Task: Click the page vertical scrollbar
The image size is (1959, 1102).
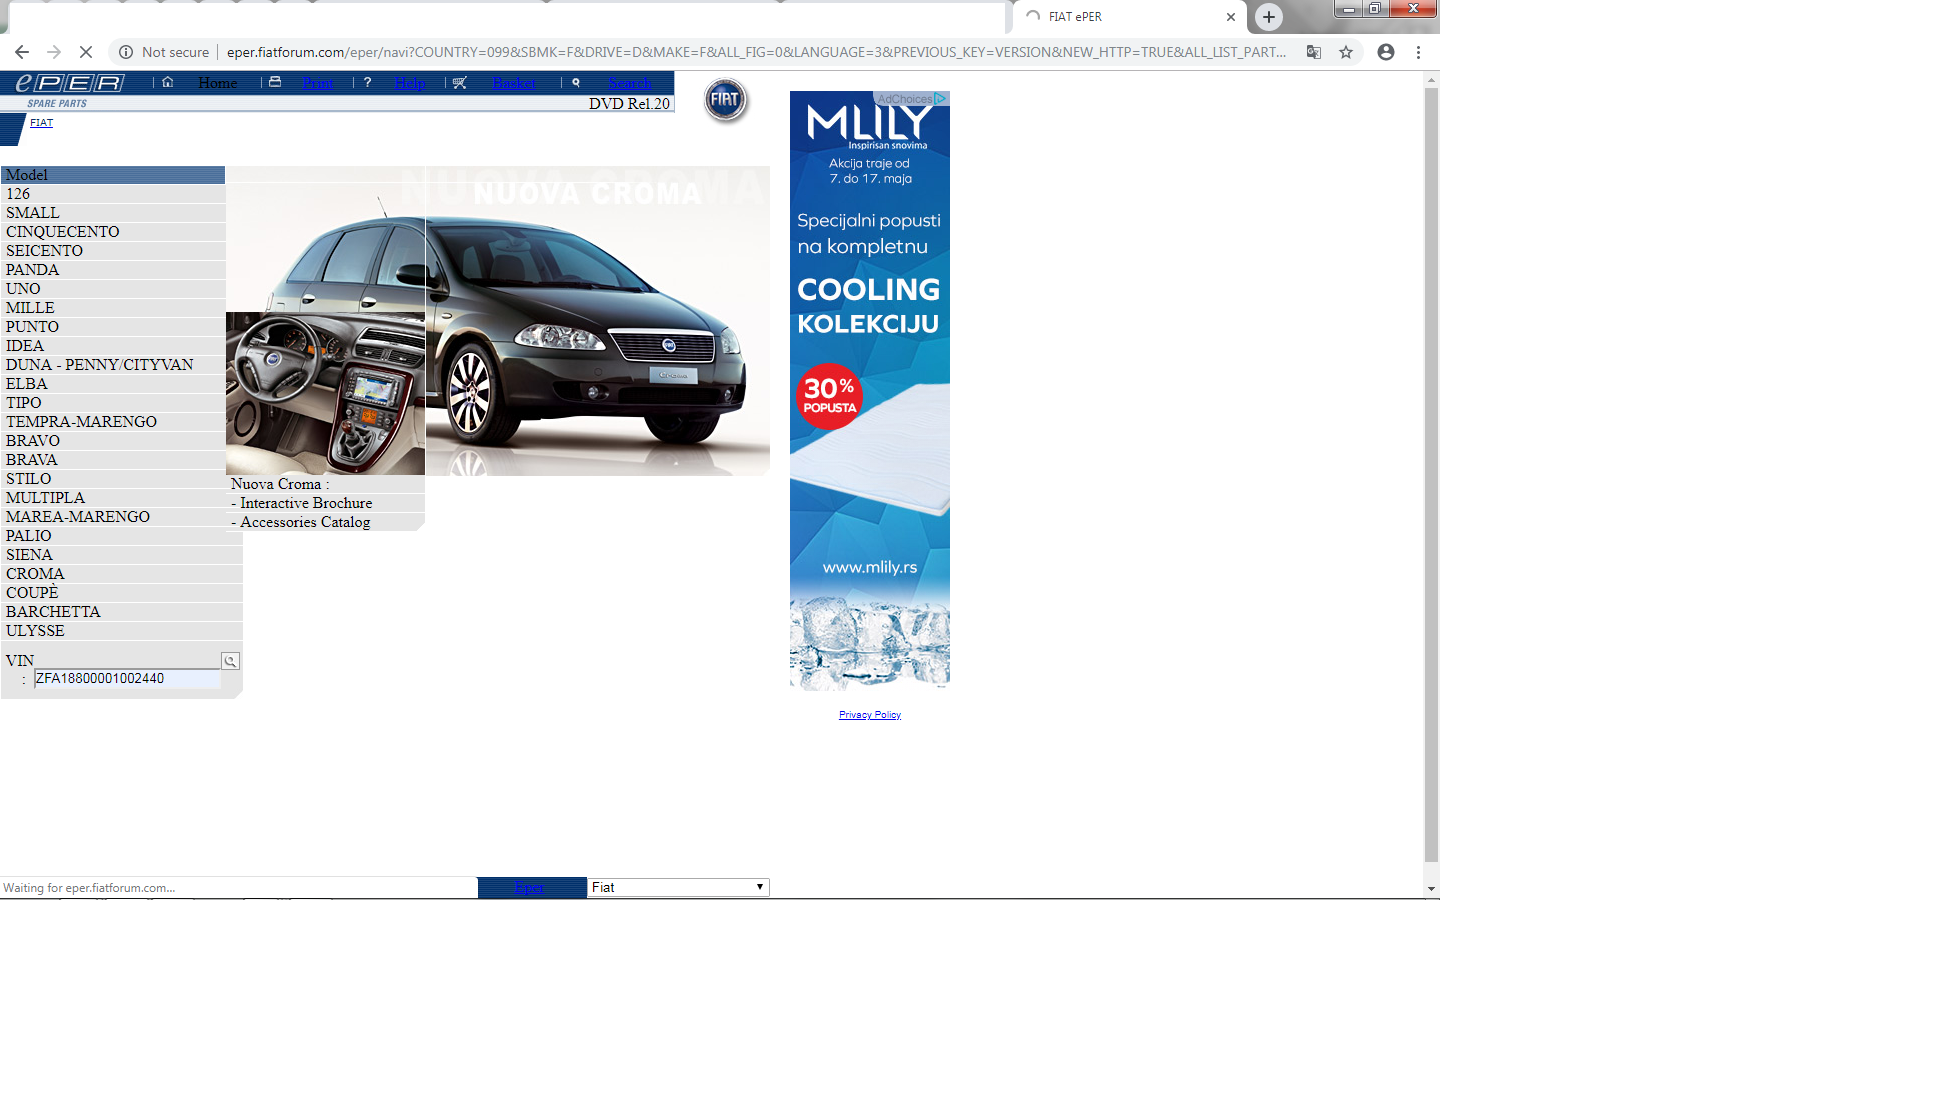Action: pos(1431,475)
